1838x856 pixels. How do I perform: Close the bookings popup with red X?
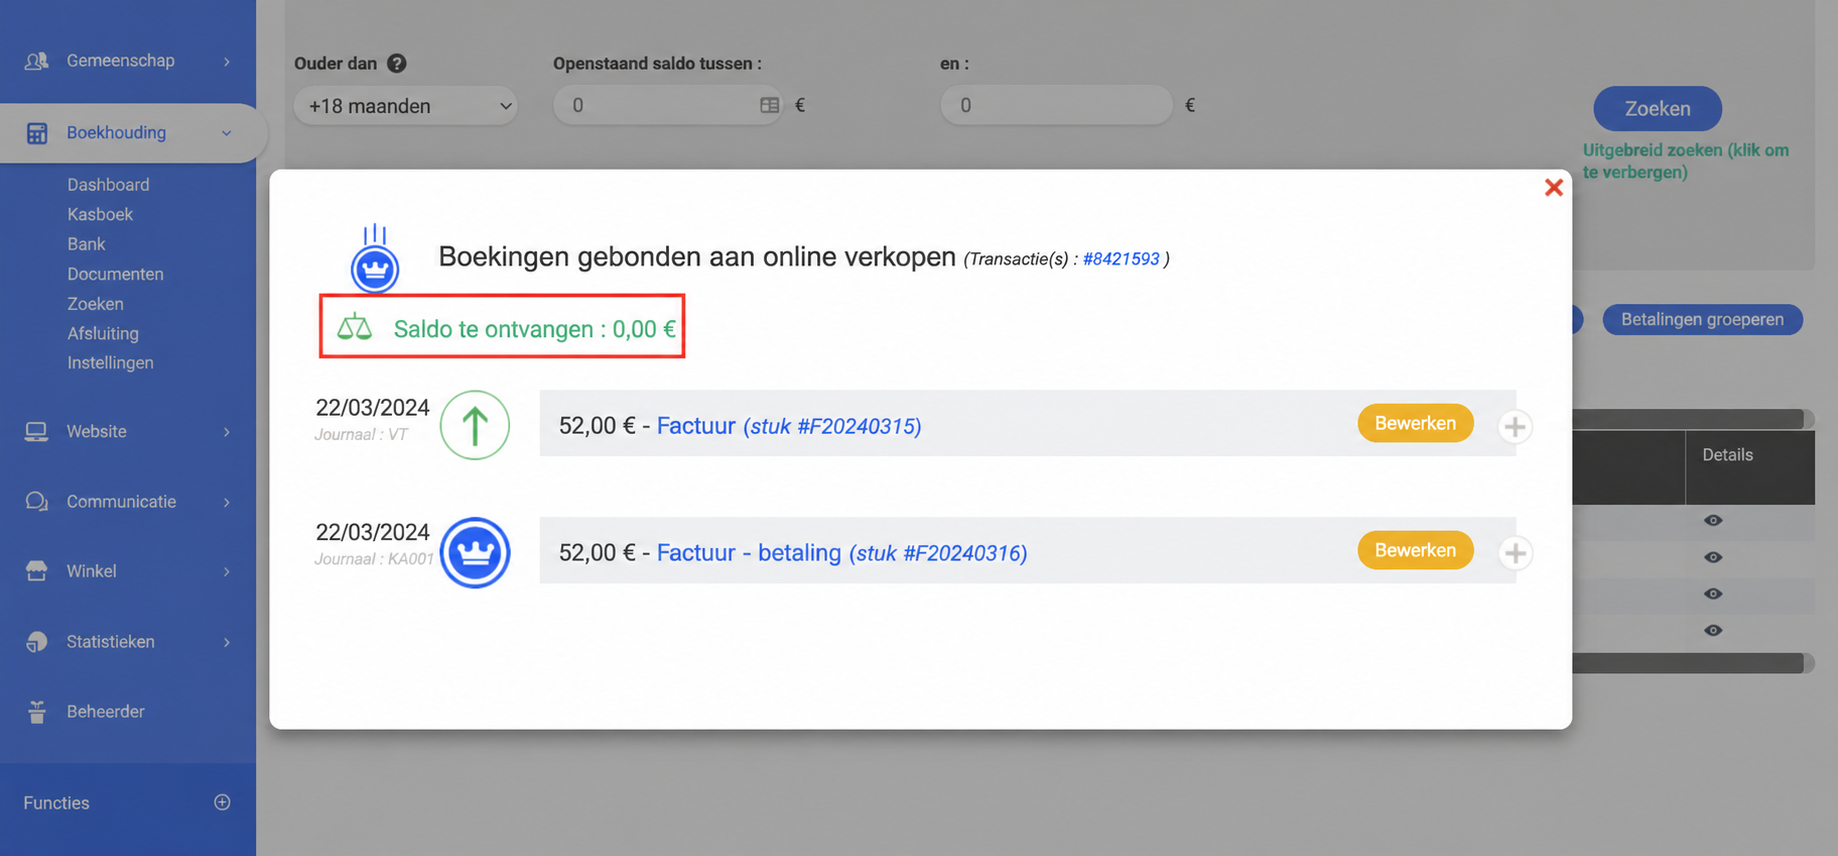[x=1553, y=187]
